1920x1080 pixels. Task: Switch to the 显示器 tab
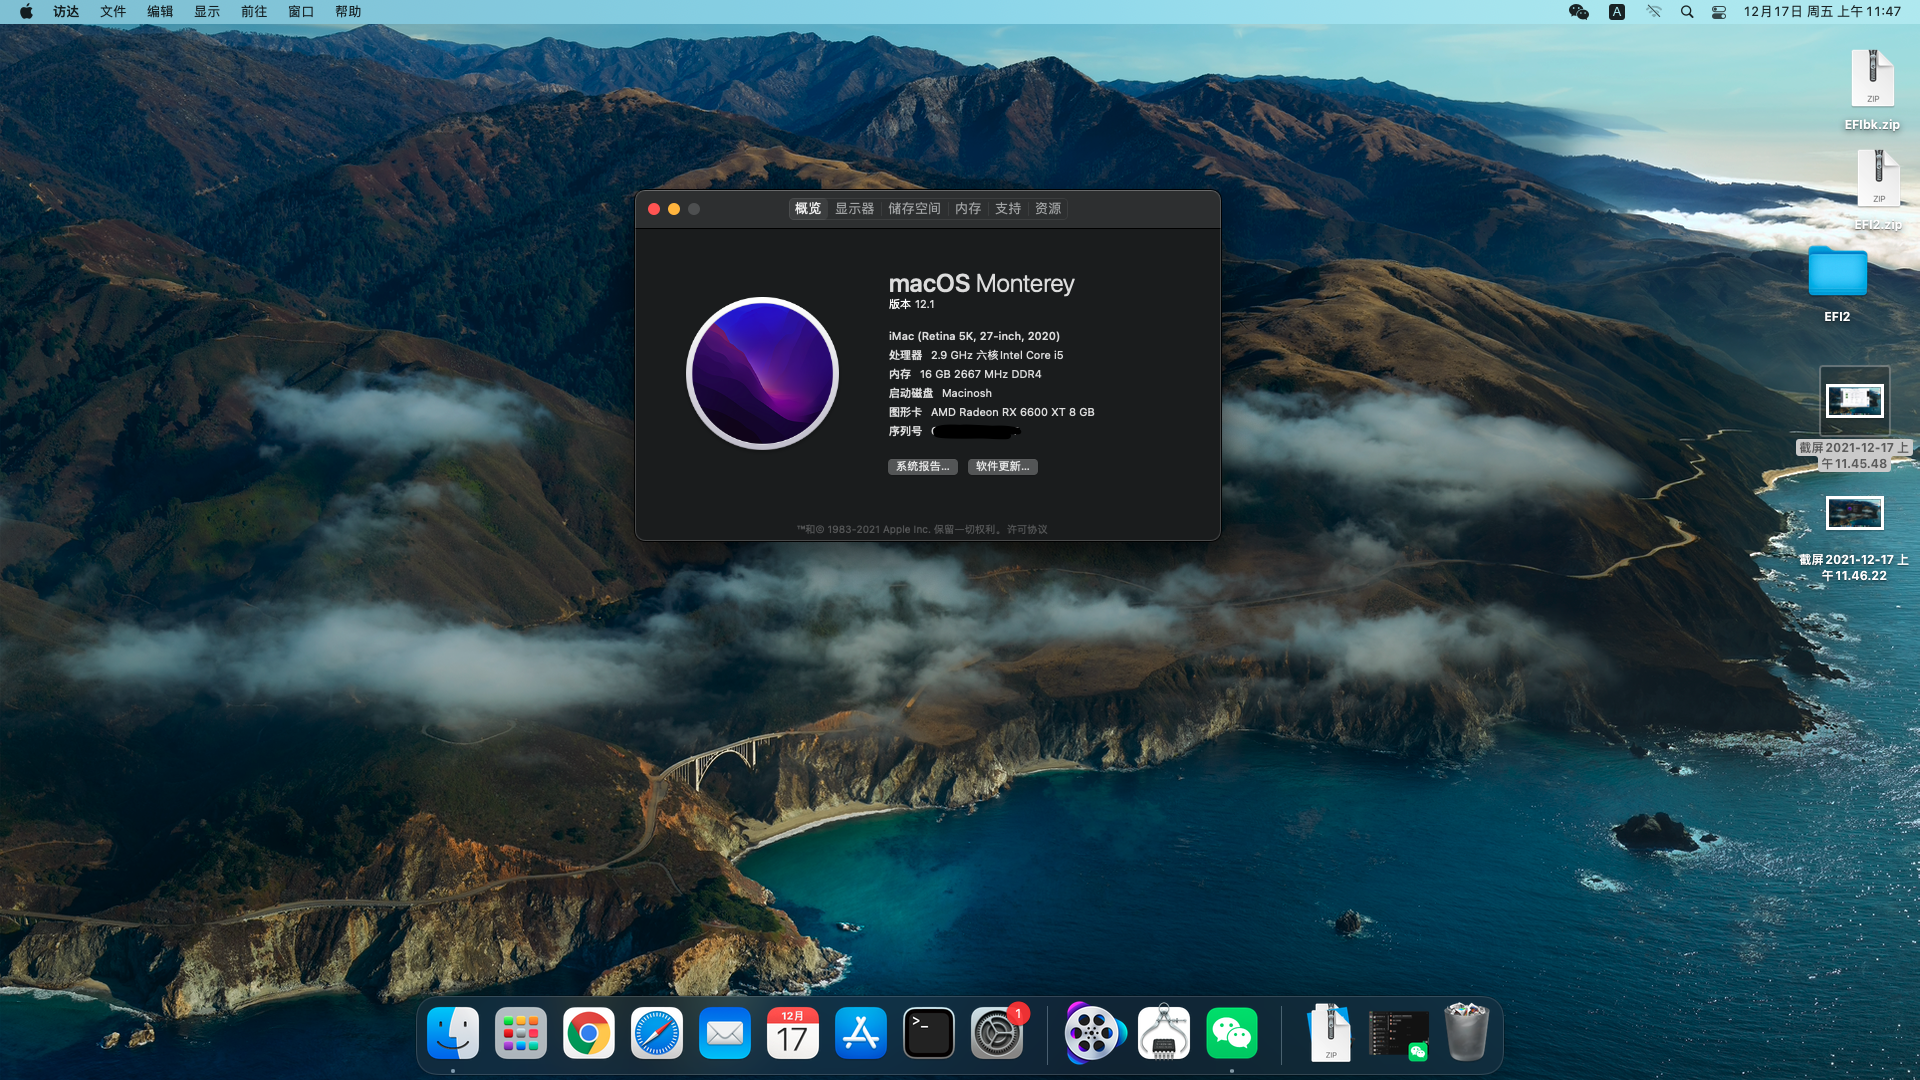point(854,209)
